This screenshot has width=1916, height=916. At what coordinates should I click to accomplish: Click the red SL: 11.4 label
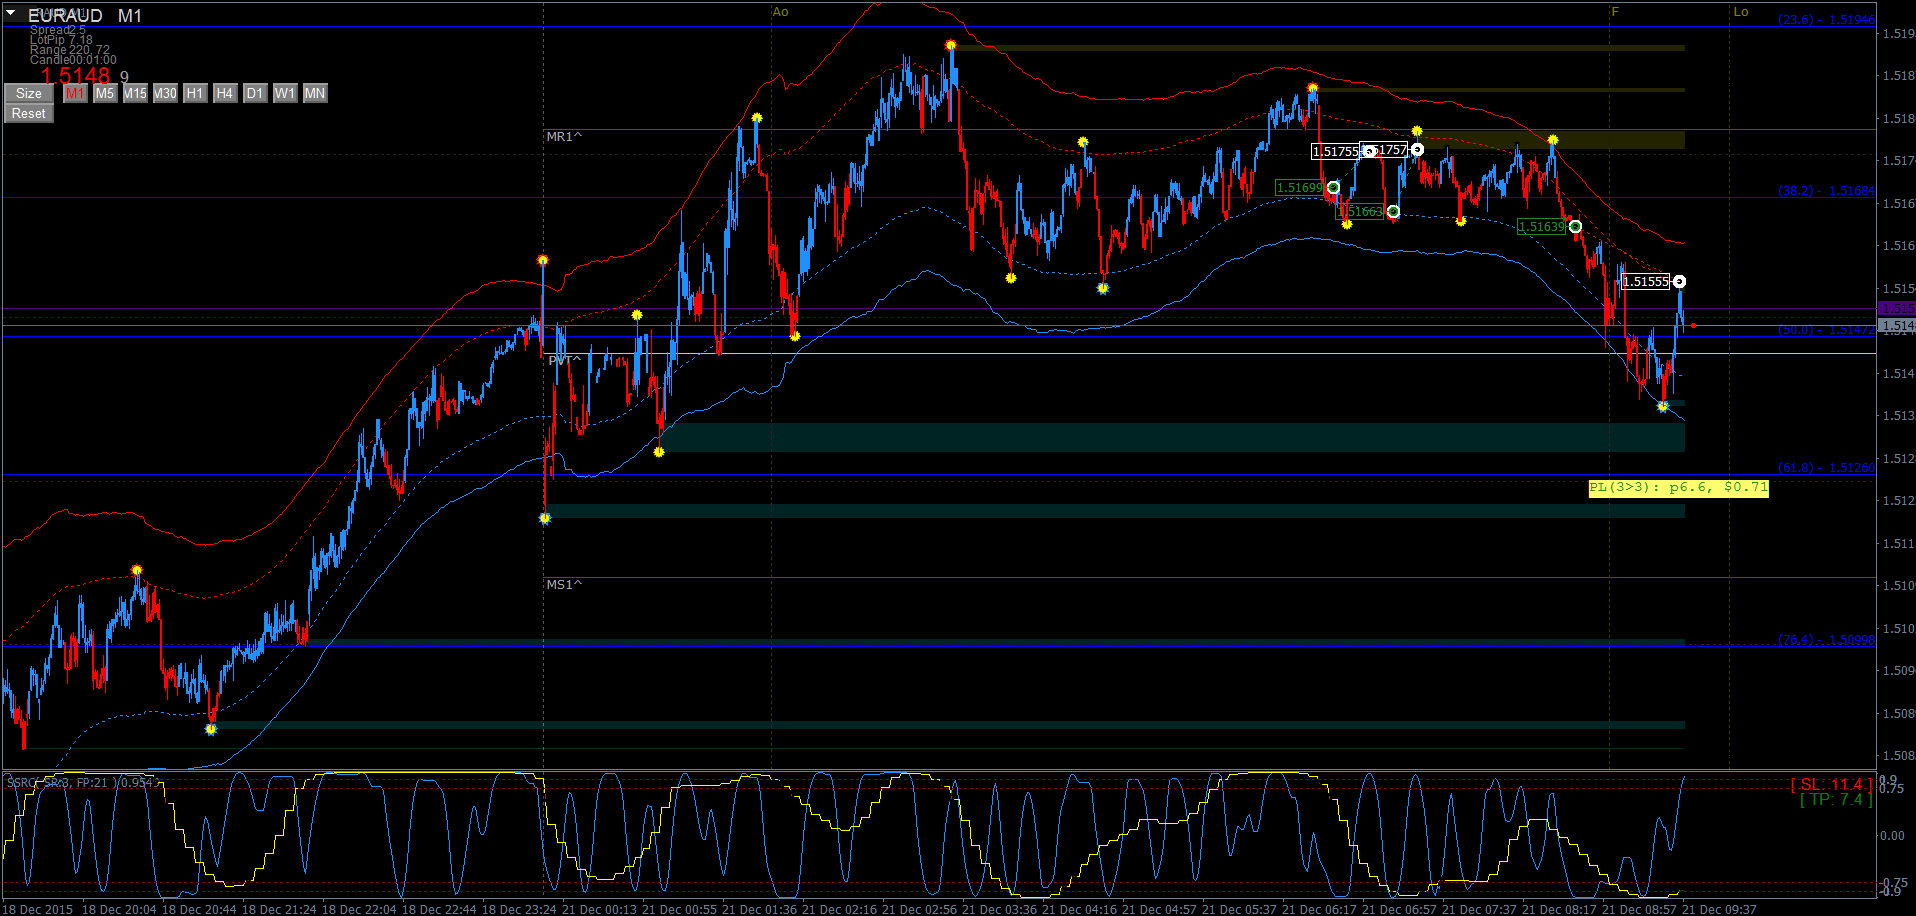coord(1831,784)
